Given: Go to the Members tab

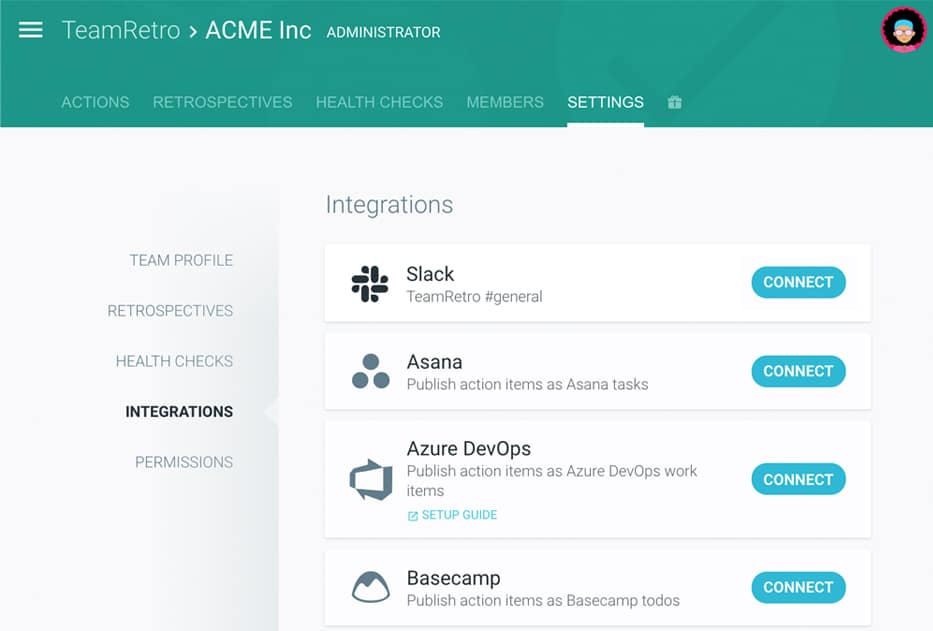Looking at the screenshot, I should pos(505,102).
